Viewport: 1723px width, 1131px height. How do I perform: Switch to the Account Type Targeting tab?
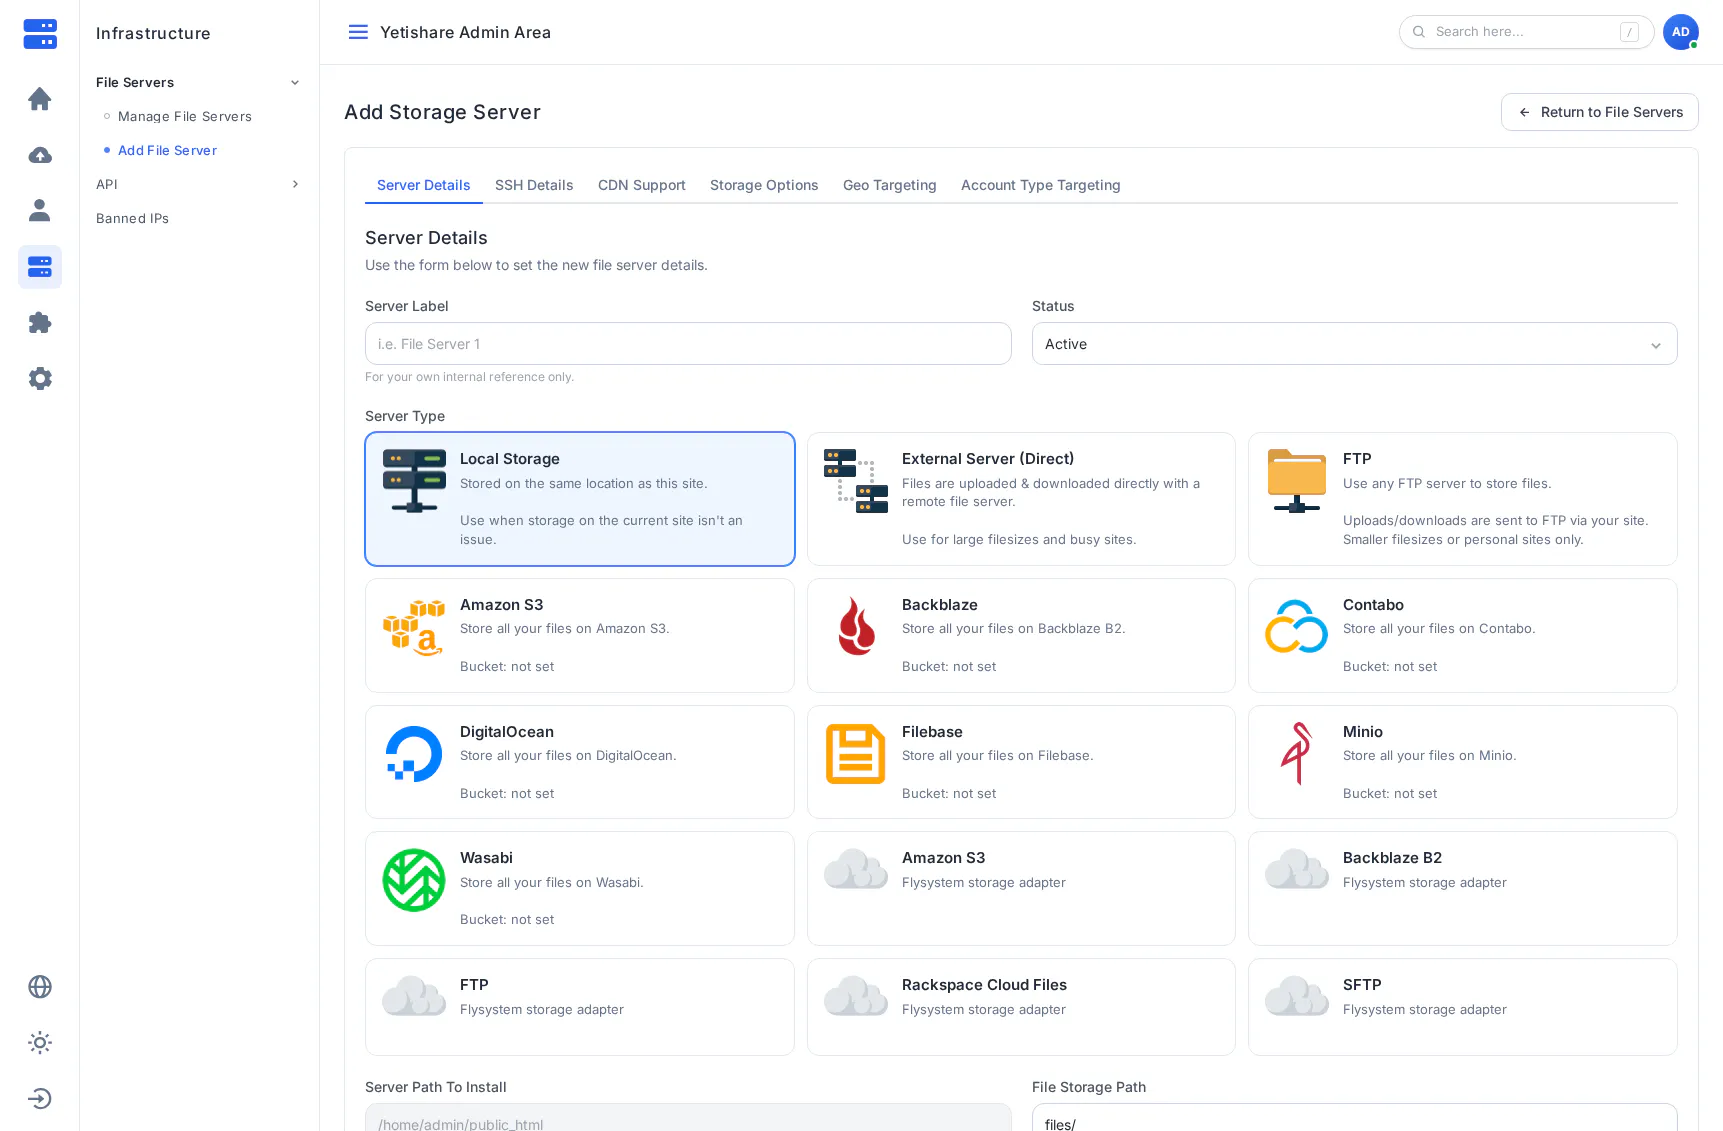click(1041, 185)
